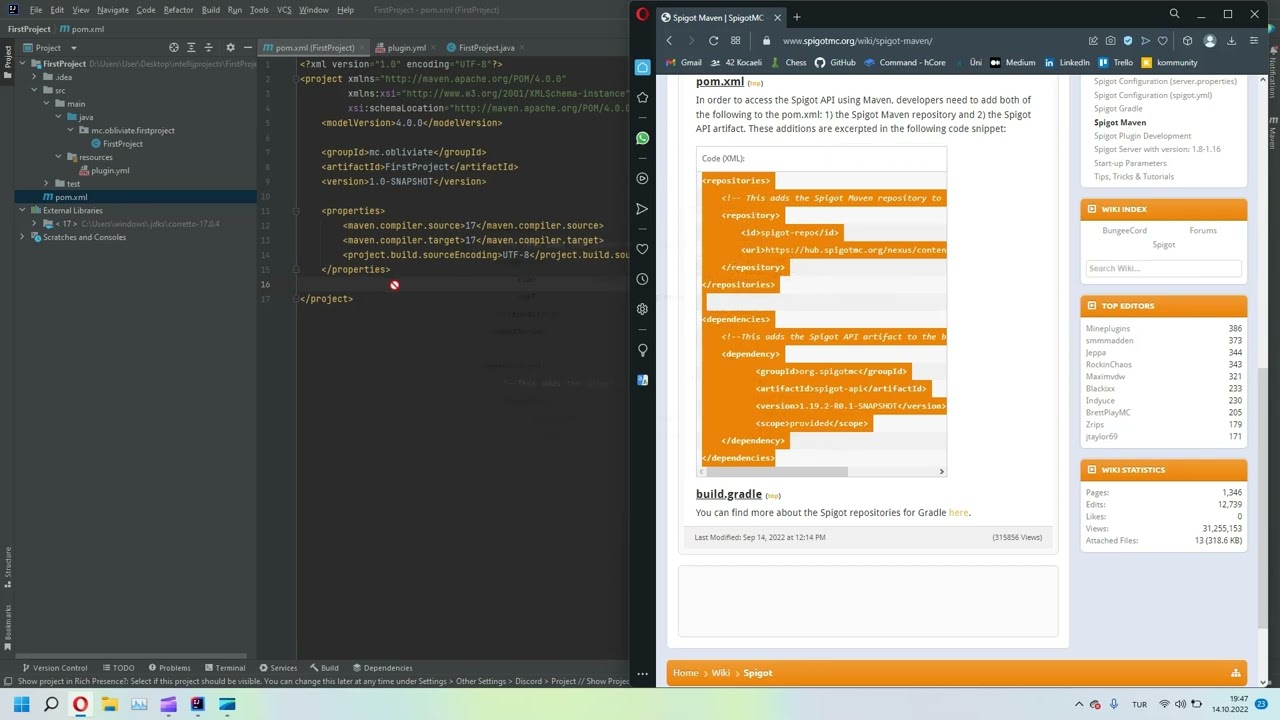Collapse the java source folder

(x=58, y=117)
